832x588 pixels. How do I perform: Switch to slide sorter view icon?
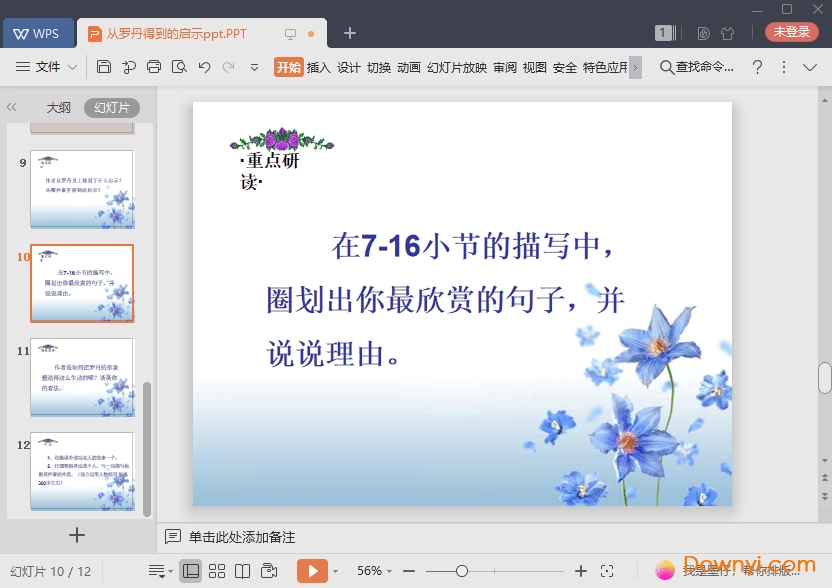(216, 570)
